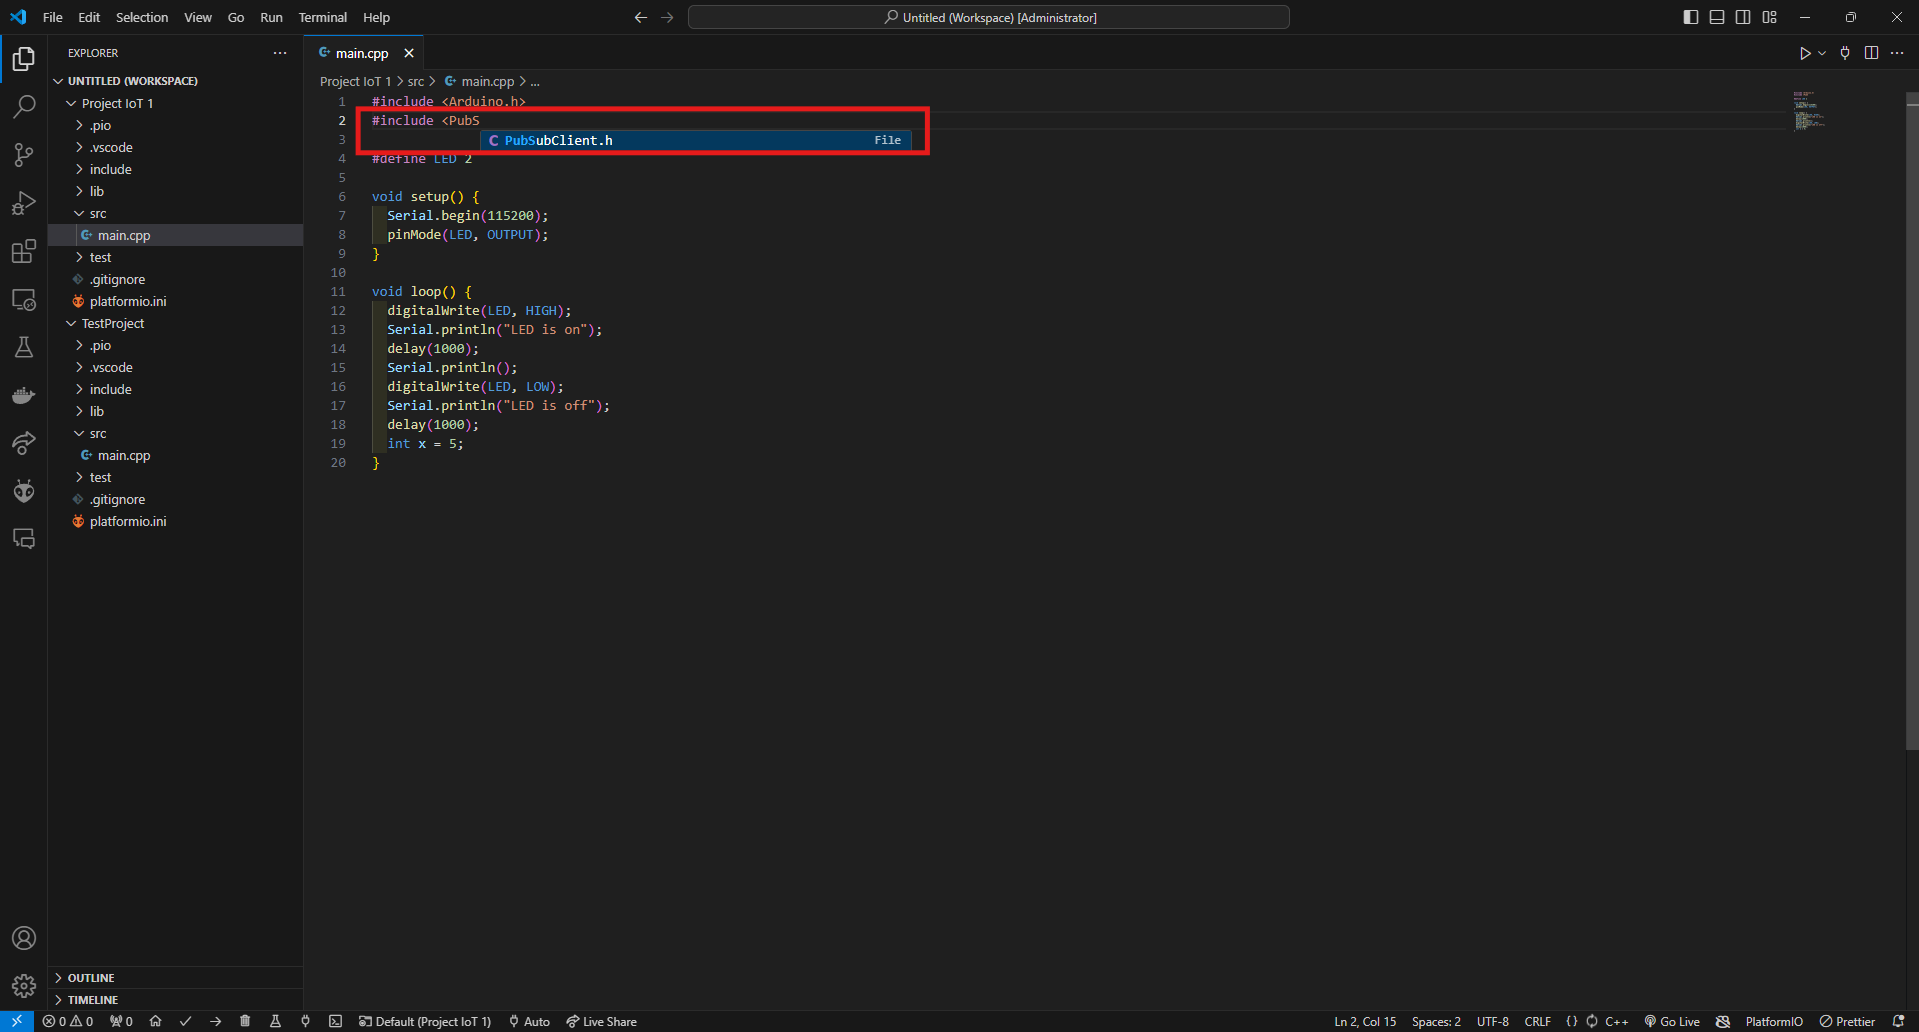Click Live Share in status bar
The height and width of the screenshot is (1032, 1919).
click(601, 1021)
